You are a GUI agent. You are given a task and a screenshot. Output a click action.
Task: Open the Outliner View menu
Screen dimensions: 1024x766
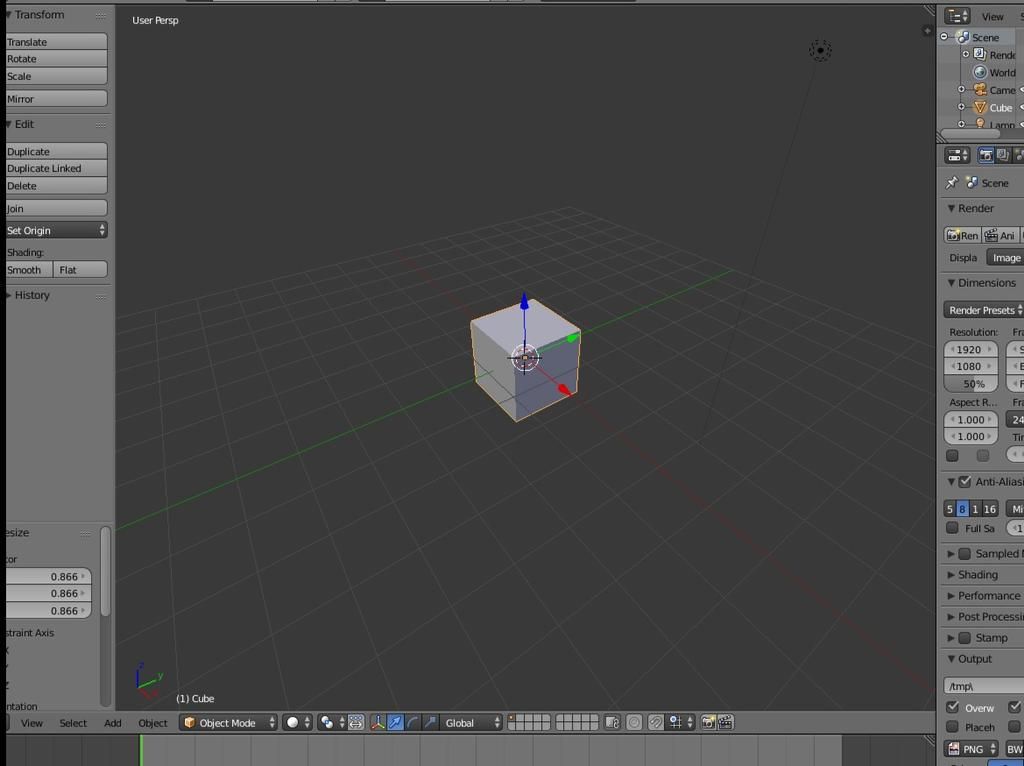(992, 17)
